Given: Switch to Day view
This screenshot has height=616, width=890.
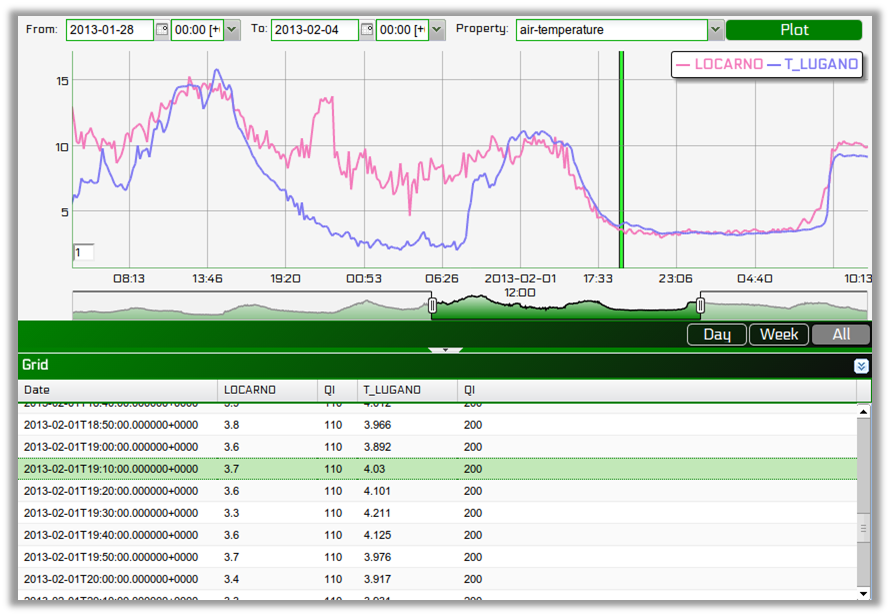Looking at the screenshot, I should [x=716, y=334].
